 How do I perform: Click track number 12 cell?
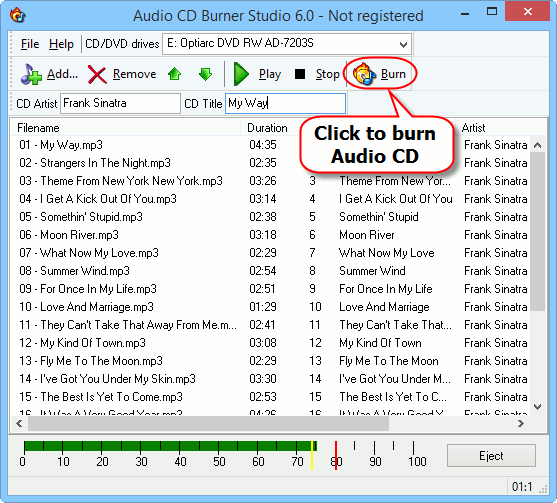[315, 343]
